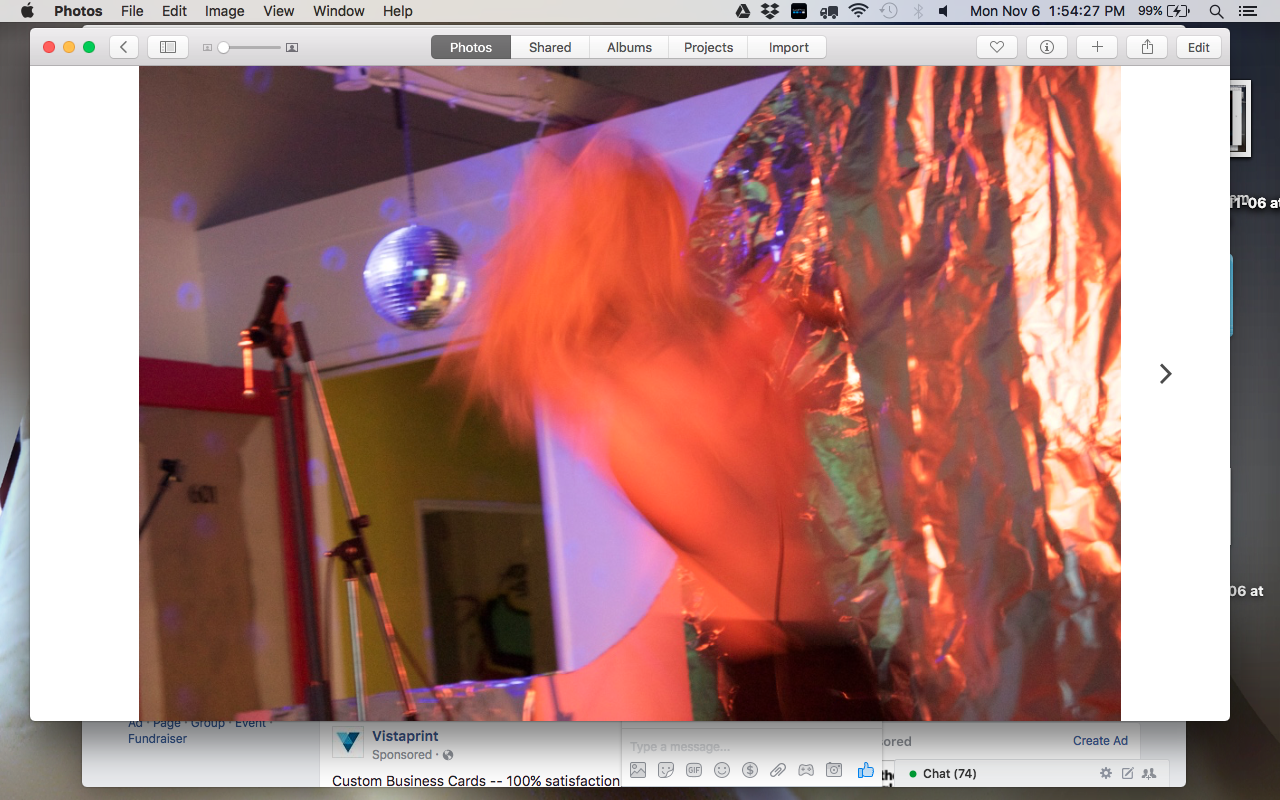Click the small zoom-out thumbnail icon
Viewport: 1280px width, 800px height.
208,47
